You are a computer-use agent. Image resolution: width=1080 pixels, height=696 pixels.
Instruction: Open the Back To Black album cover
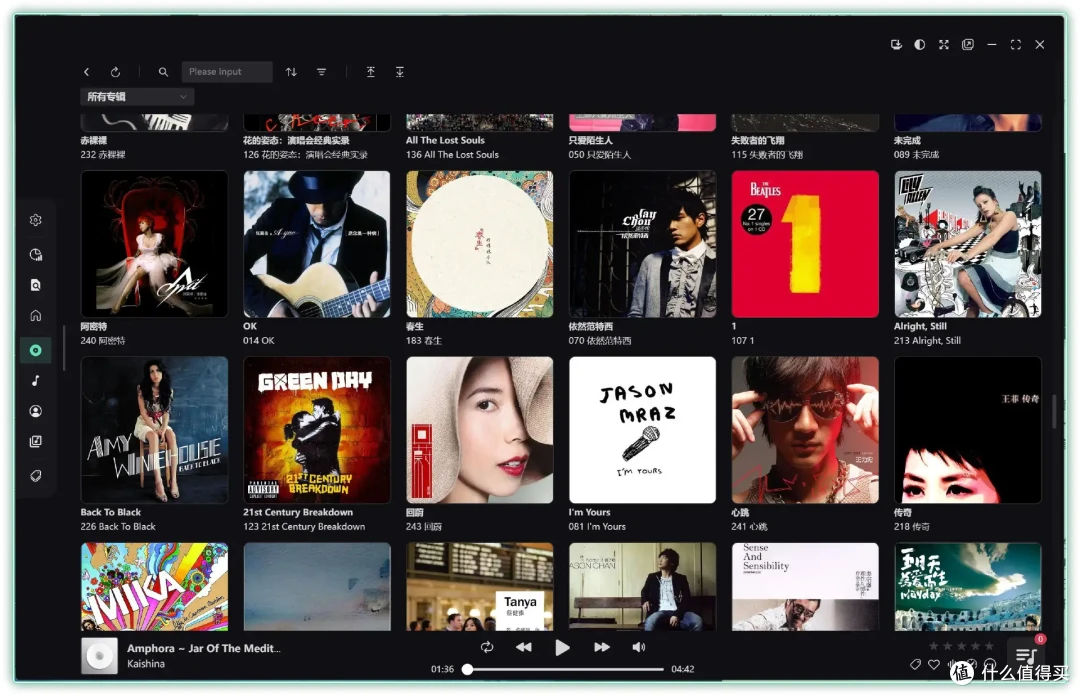(154, 430)
